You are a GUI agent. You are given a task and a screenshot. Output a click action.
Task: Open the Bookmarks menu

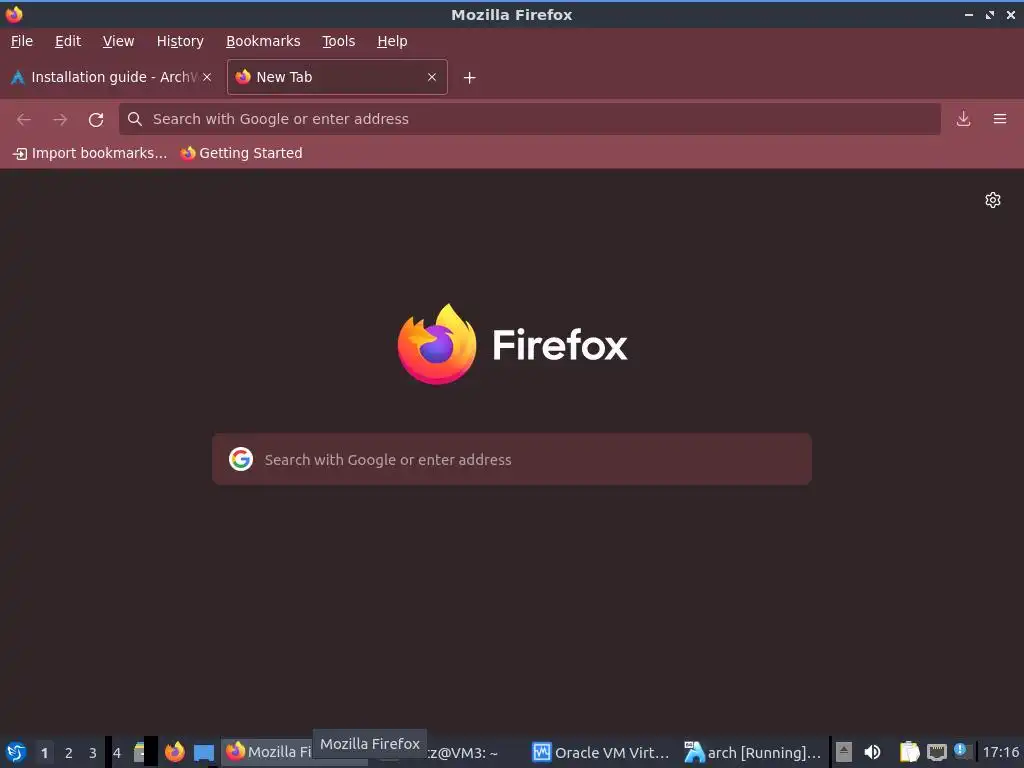(263, 41)
